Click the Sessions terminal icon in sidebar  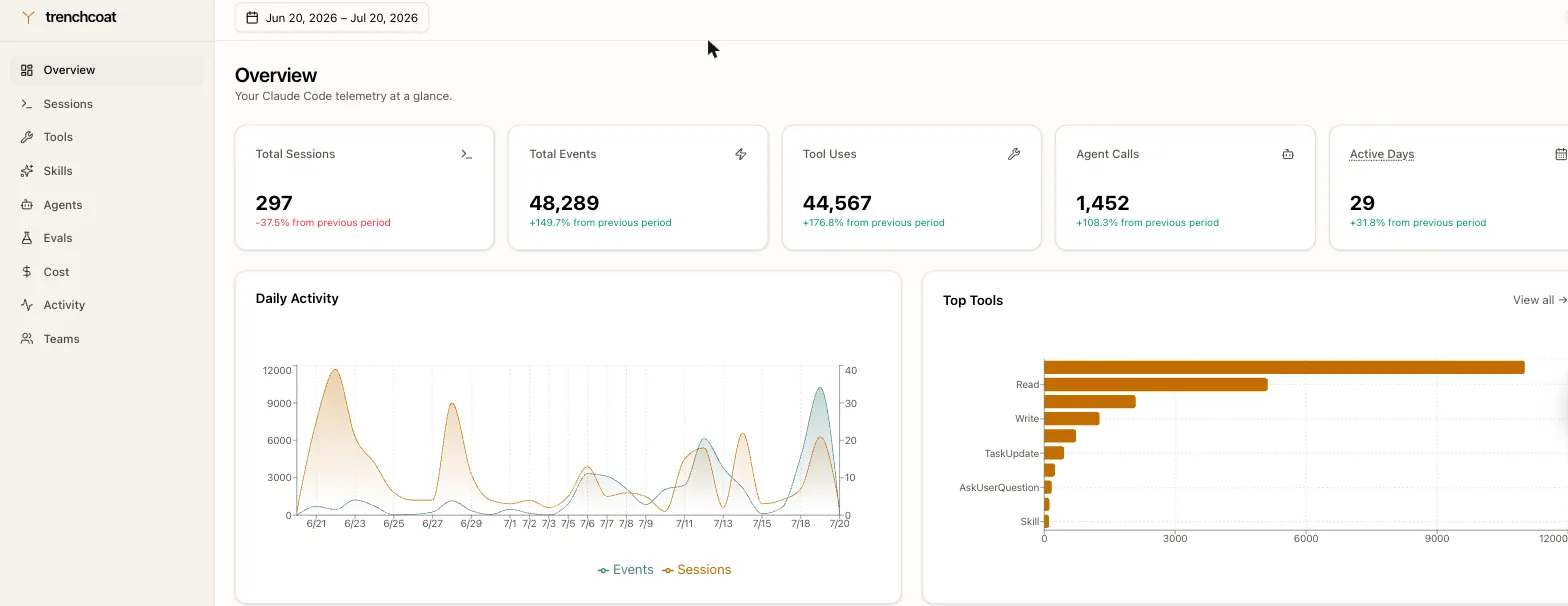(27, 104)
